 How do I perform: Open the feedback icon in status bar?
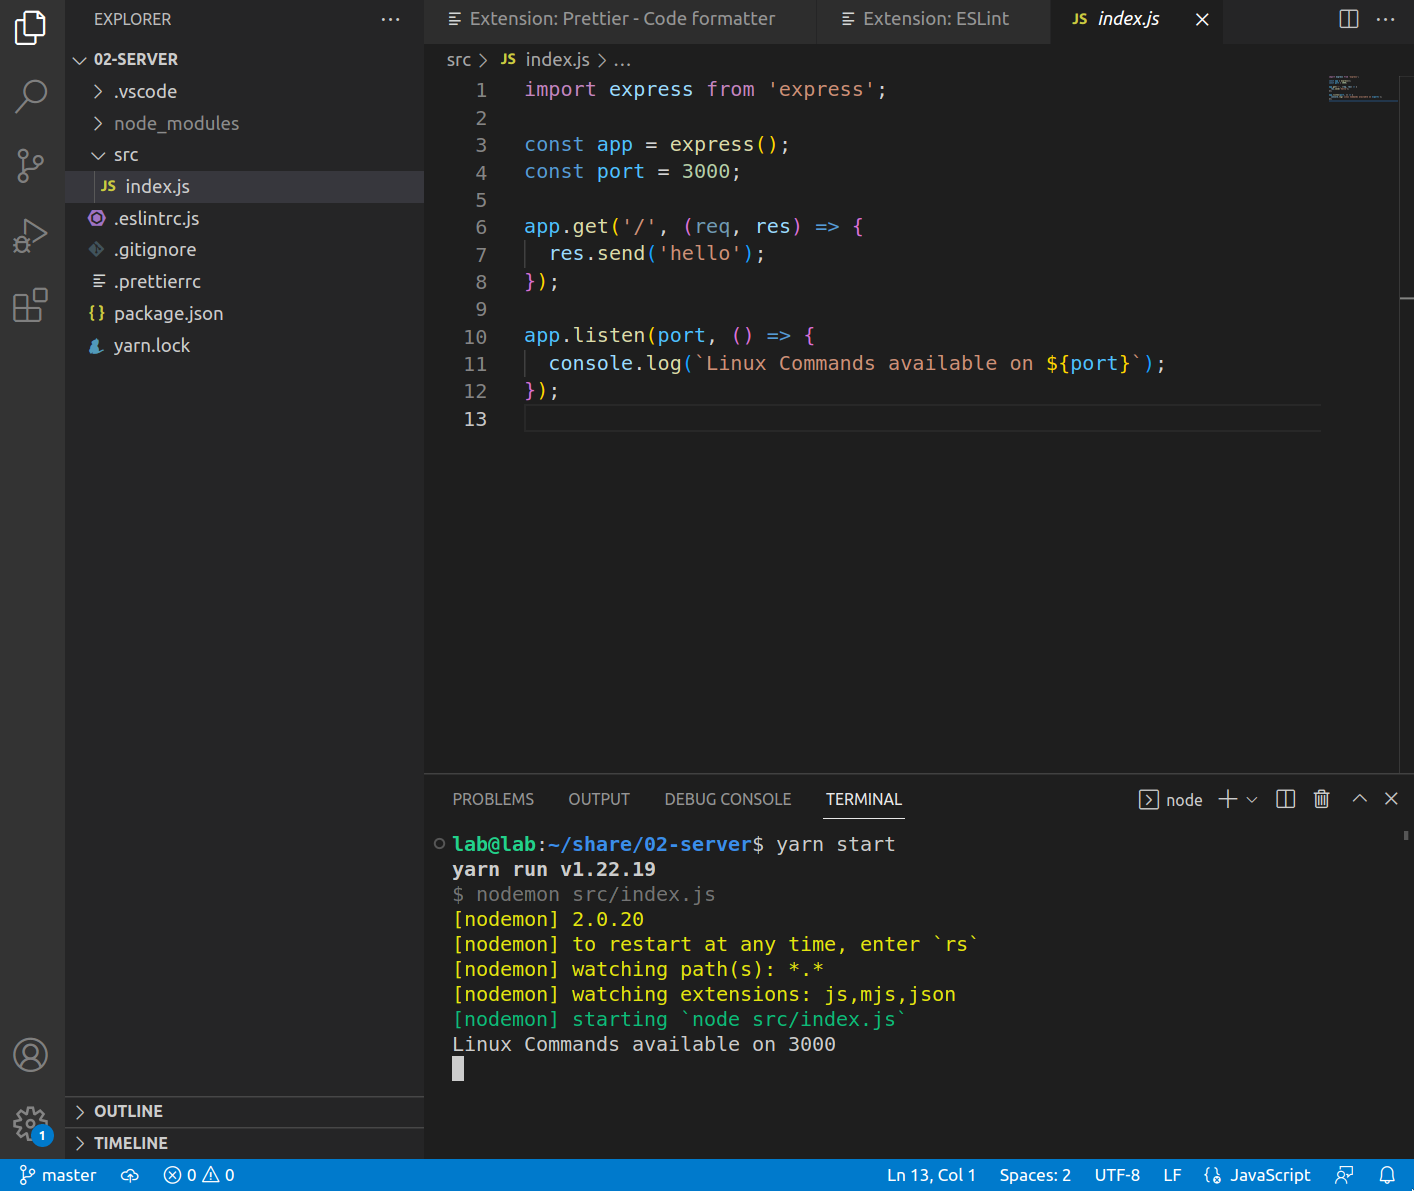(1345, 1175)
